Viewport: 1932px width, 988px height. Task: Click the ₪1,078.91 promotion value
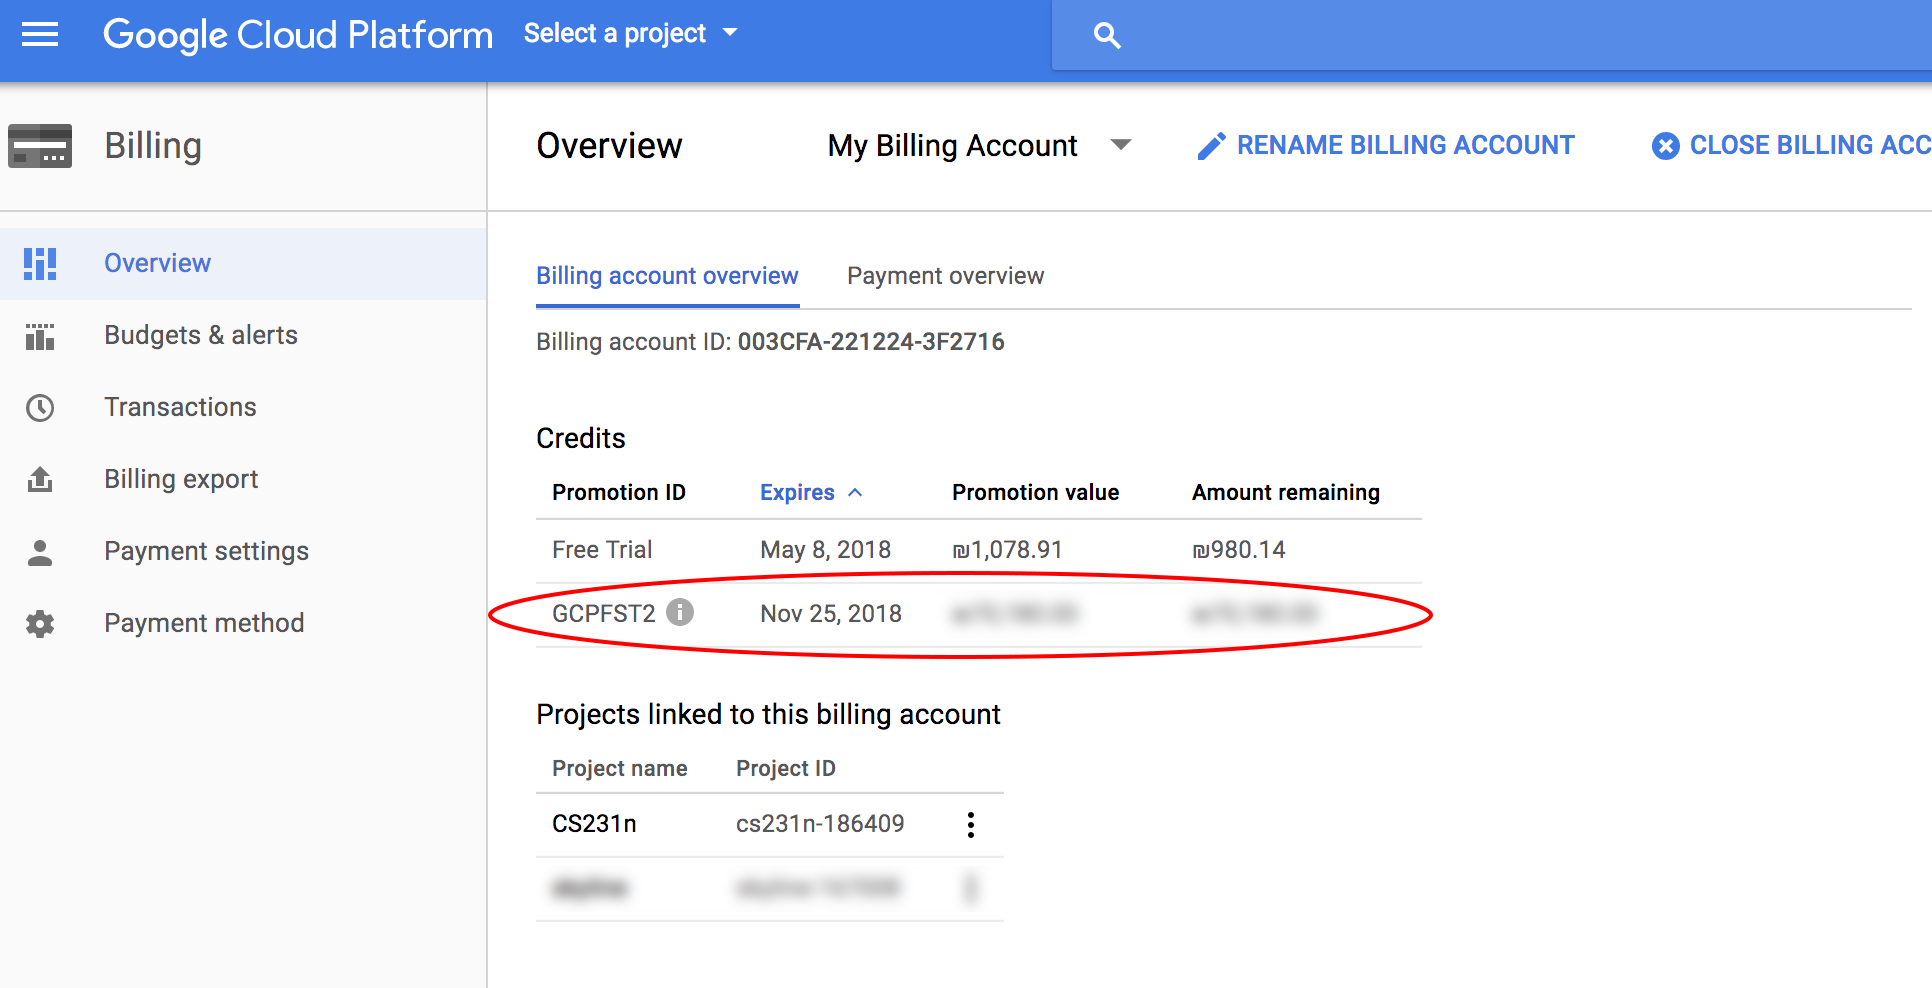(x=1008, y=550)
